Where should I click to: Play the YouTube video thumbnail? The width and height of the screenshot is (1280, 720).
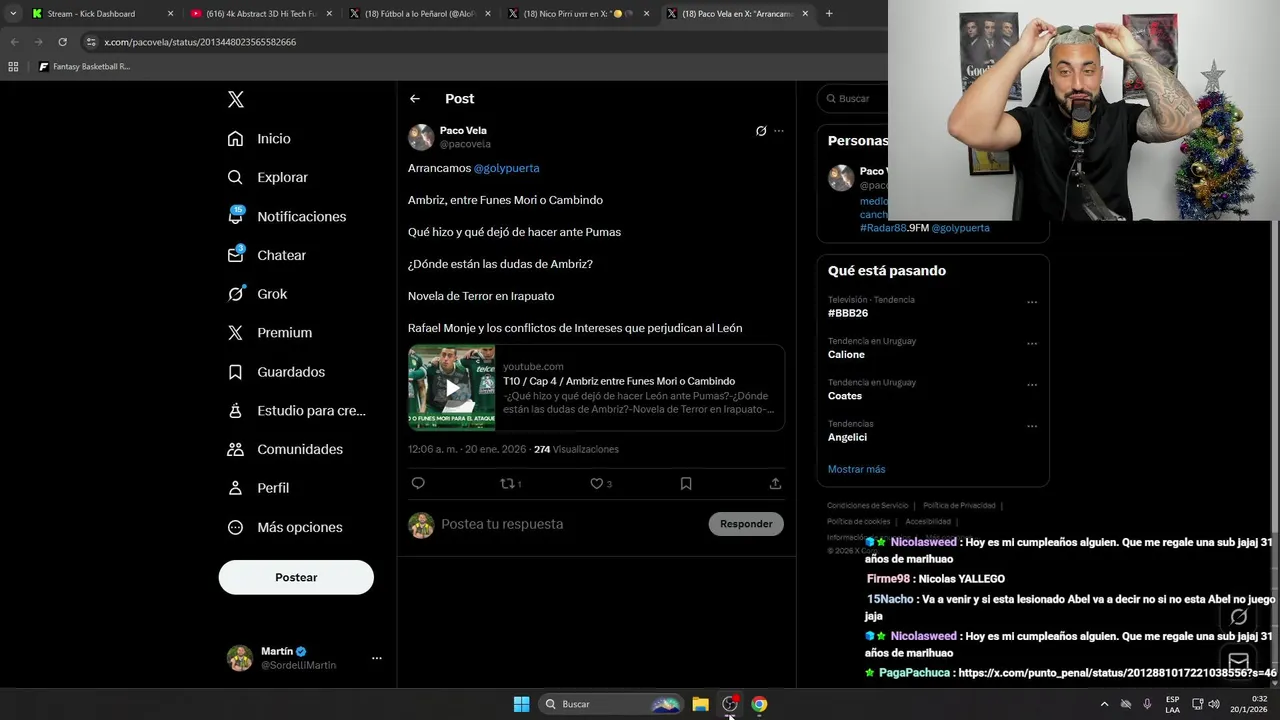coord(451,388)
